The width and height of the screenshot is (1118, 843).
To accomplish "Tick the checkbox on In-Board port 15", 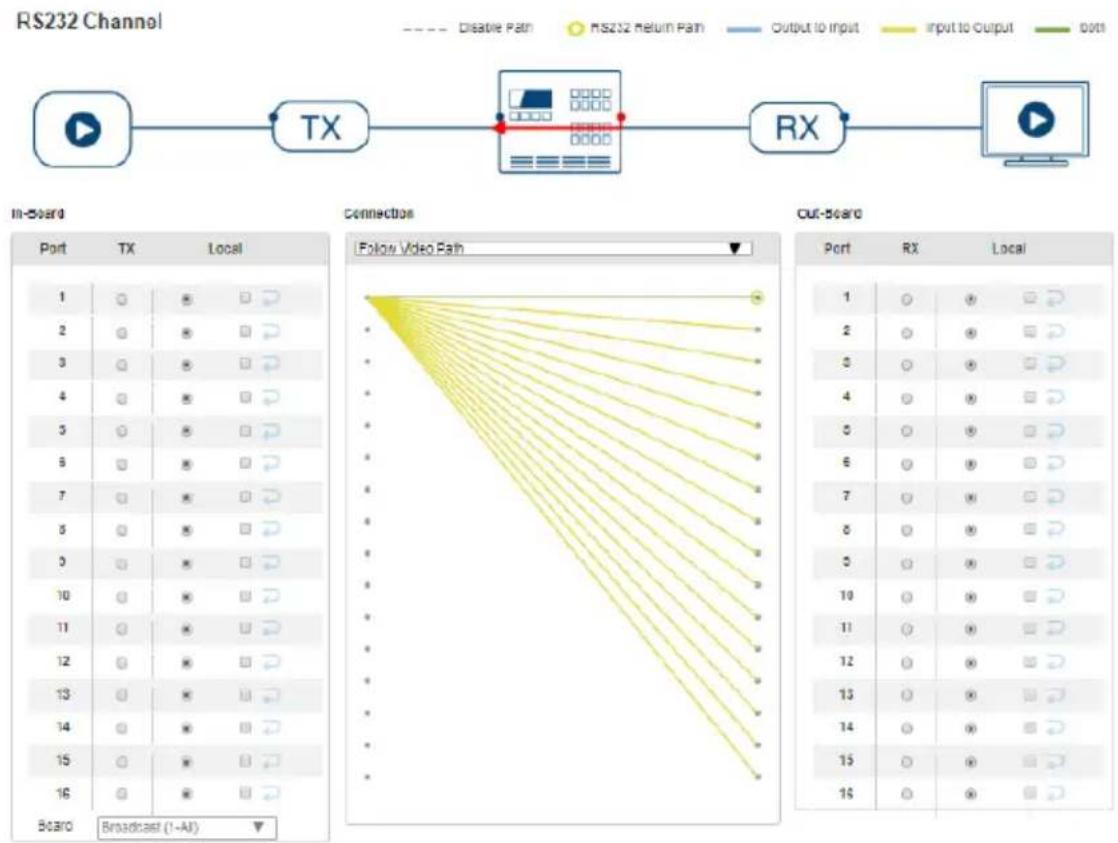I will tap(245, 761).
